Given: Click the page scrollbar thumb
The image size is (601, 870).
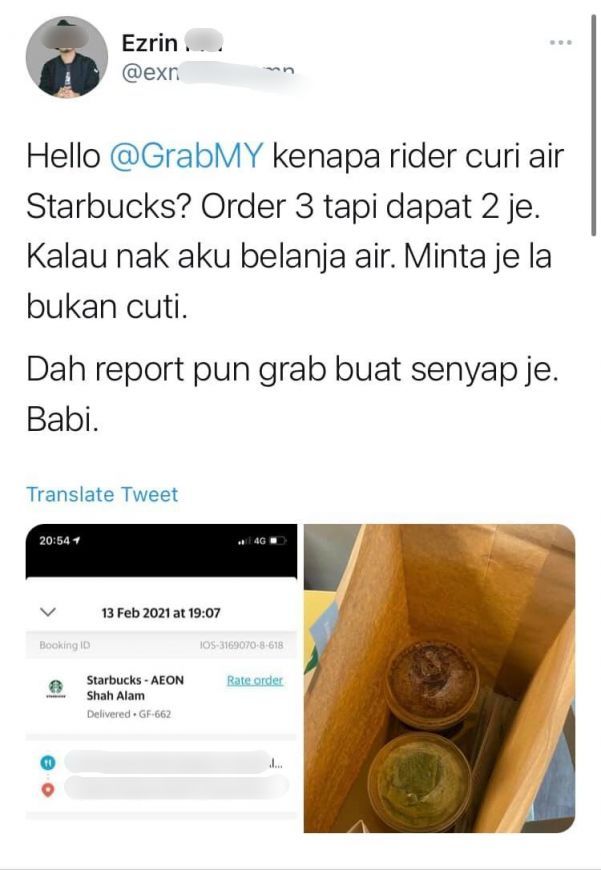Looking at the screenshot, I should 593,125.
